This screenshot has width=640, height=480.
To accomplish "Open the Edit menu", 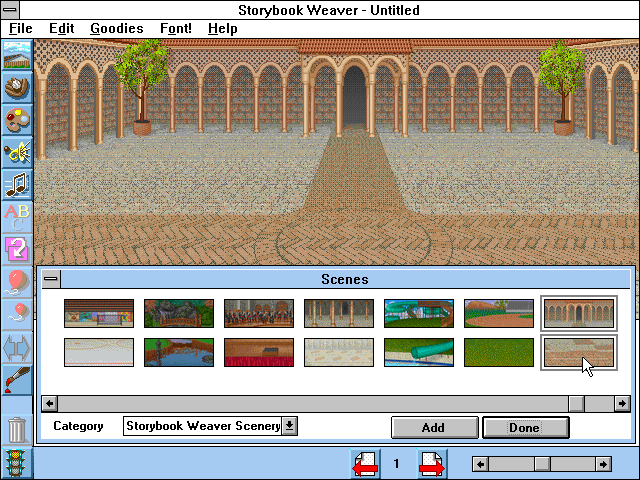I will click(x=62, y=29).
